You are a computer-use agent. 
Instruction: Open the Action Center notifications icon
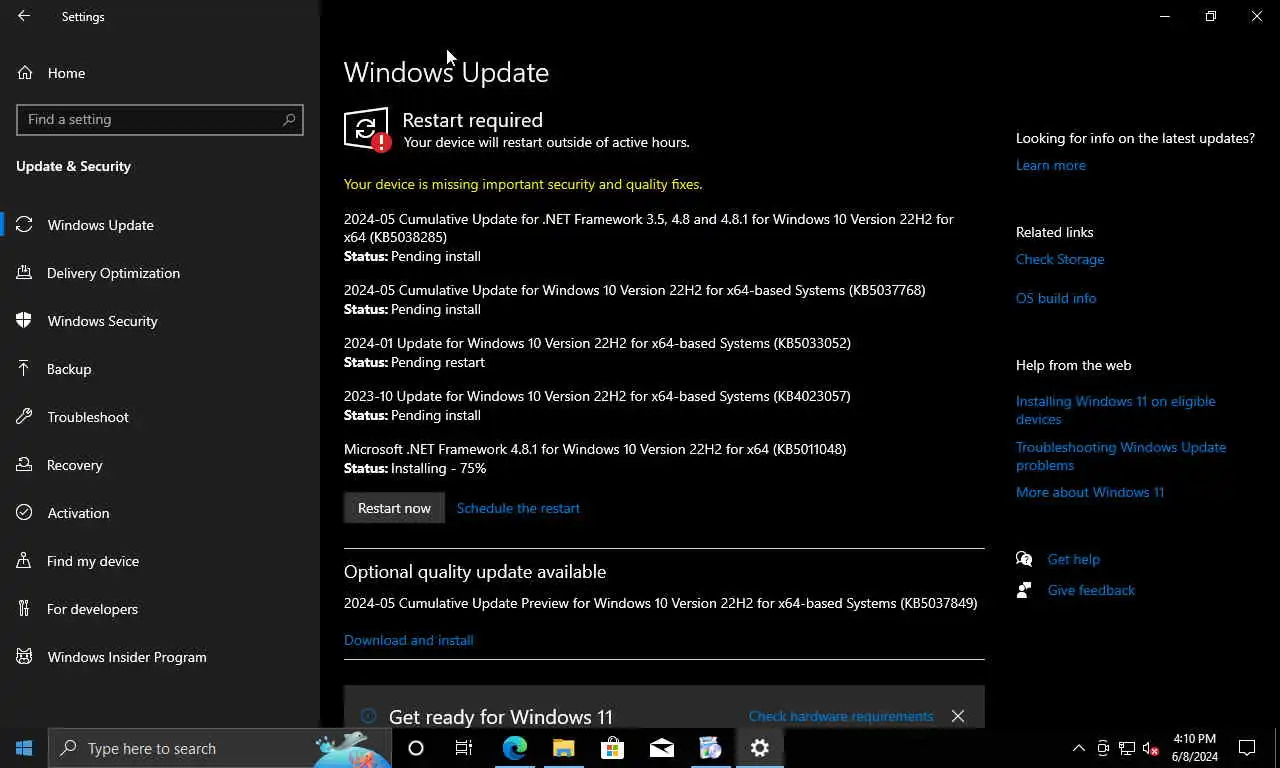click(1247, 748)
